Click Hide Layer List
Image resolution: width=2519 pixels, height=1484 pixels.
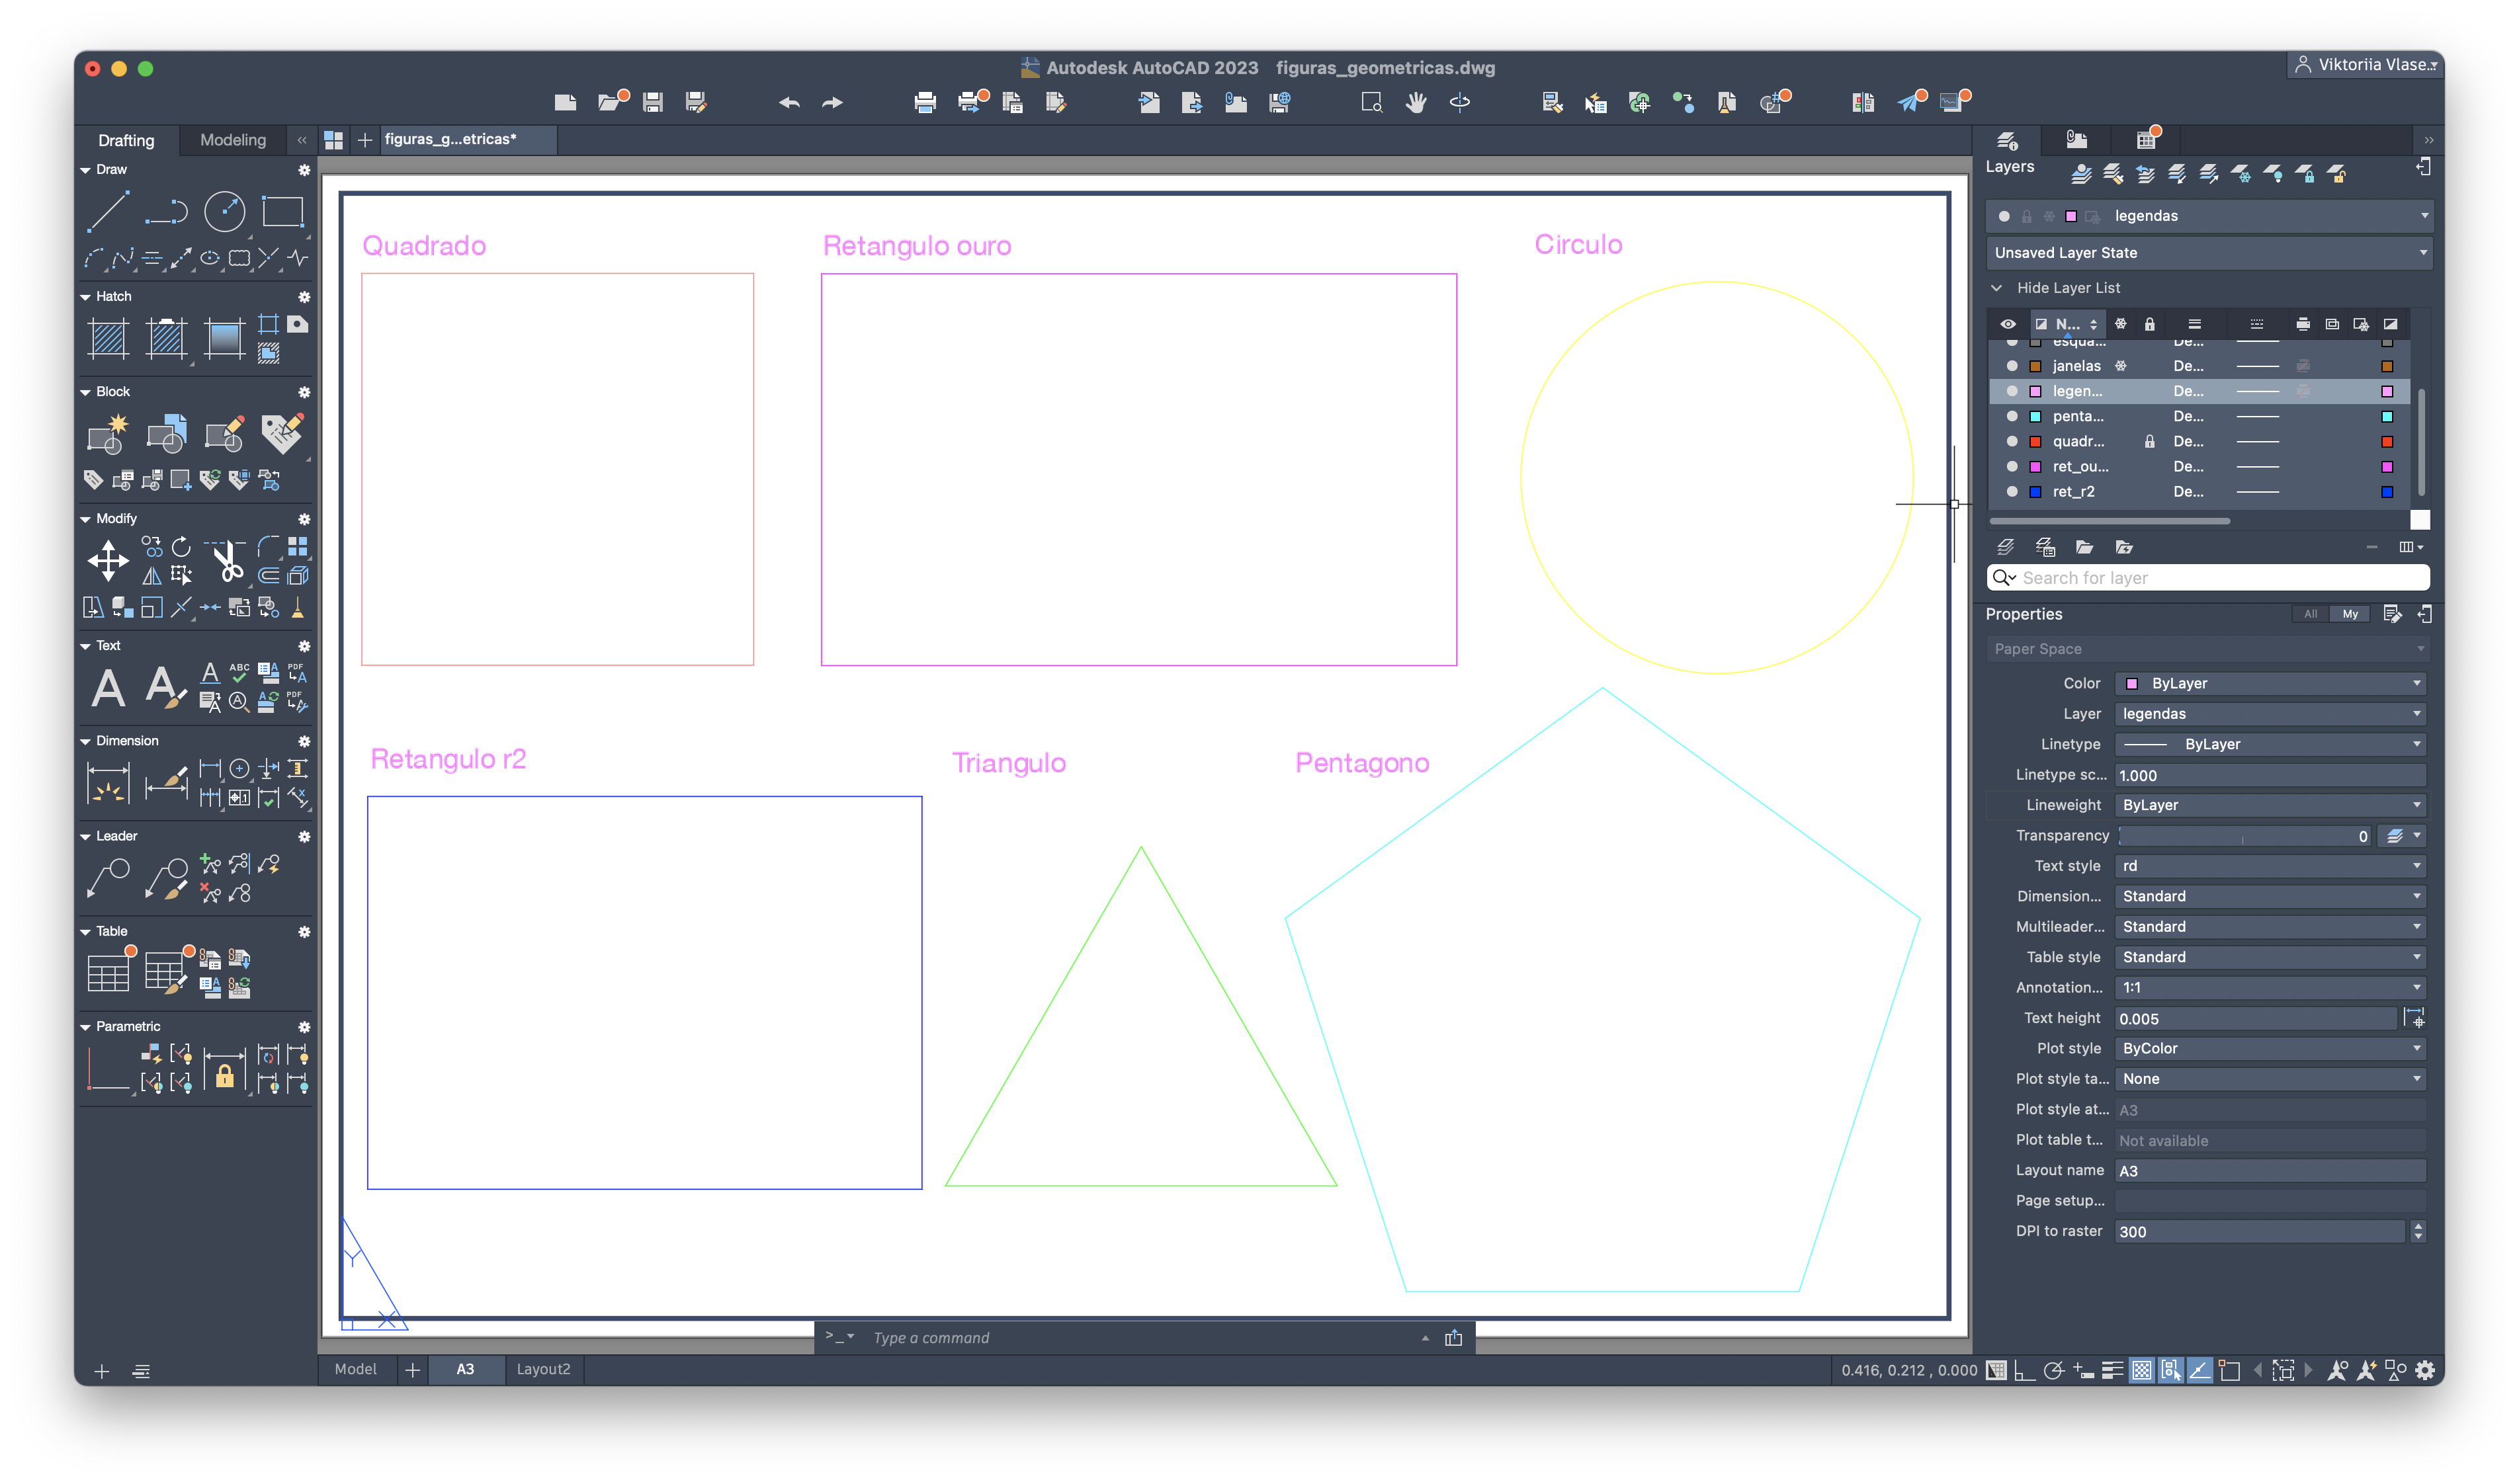(x=2067, y=288)
